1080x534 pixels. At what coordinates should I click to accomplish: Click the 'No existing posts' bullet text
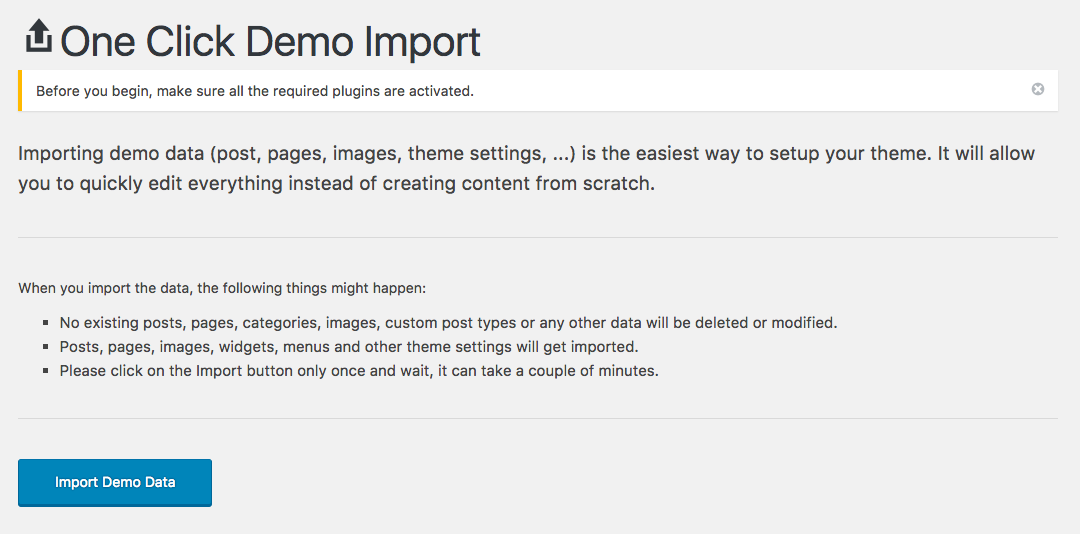pyautogui.click(x=448, y=322)
